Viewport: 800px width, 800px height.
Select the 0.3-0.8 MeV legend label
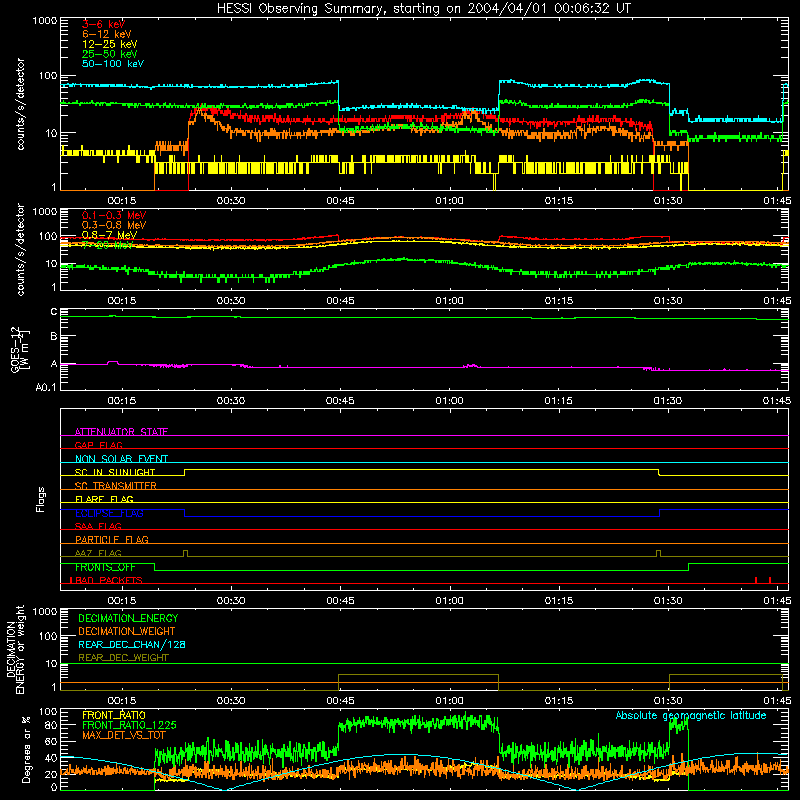(x=114, y=225)
